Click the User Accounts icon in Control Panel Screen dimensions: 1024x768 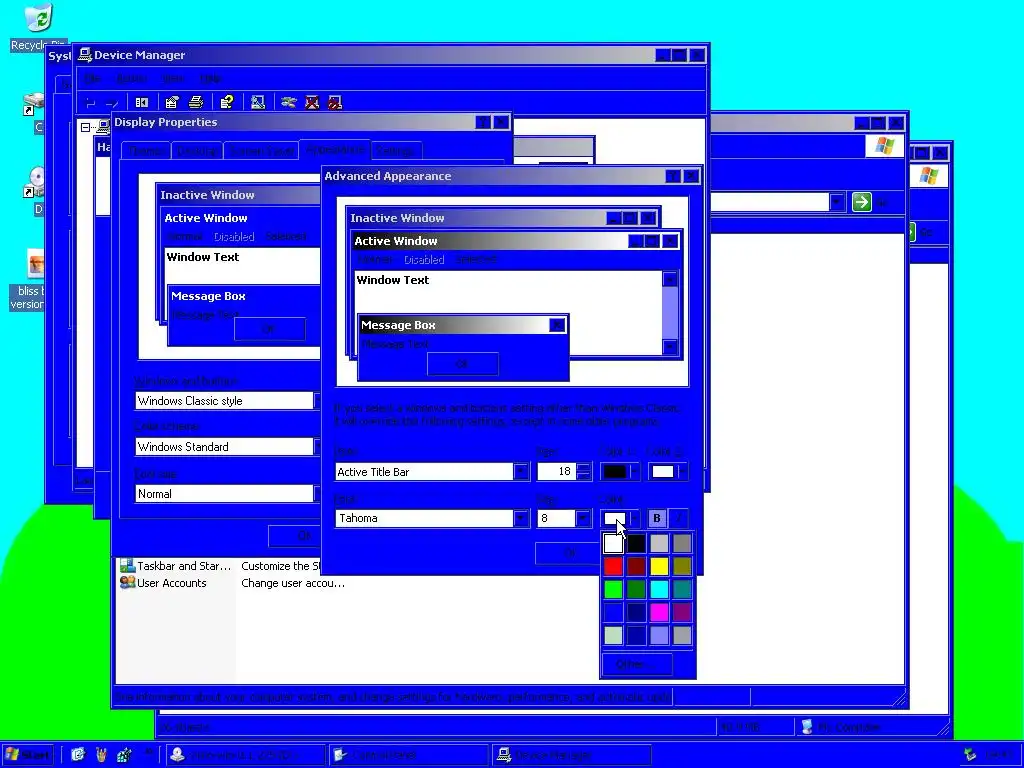127,583
